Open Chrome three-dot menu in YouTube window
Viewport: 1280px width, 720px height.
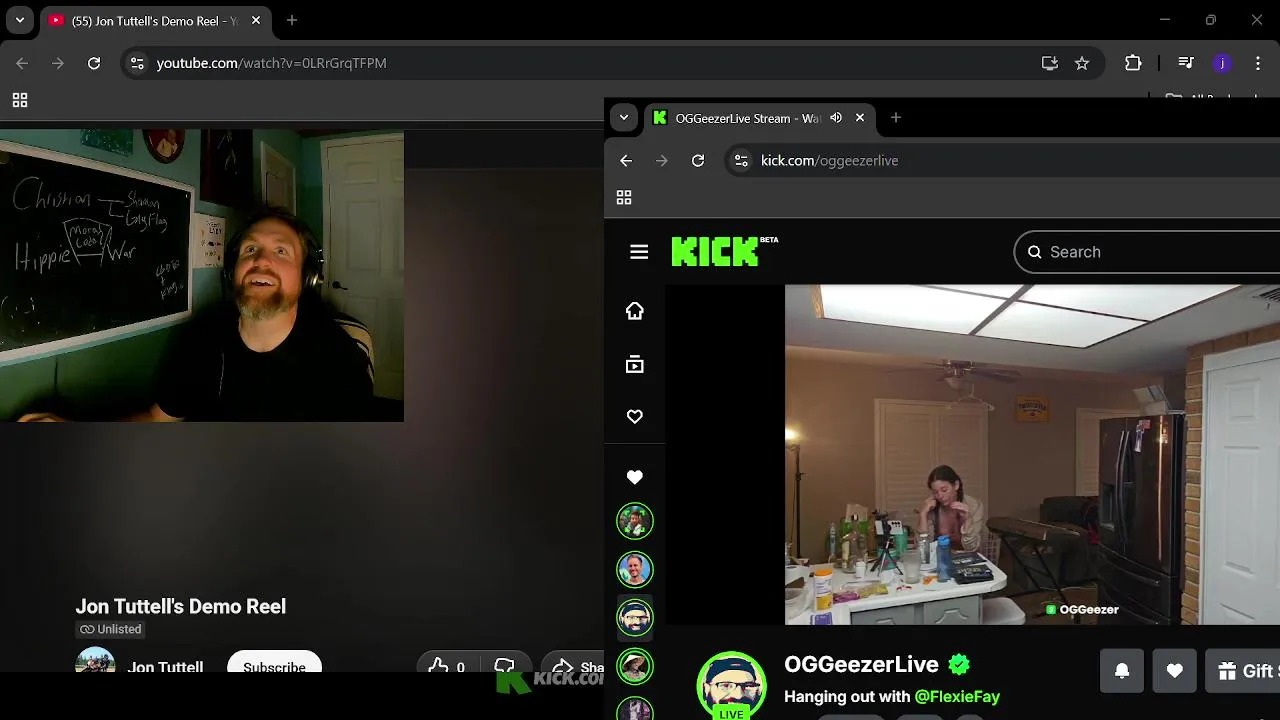(1257, 63)
